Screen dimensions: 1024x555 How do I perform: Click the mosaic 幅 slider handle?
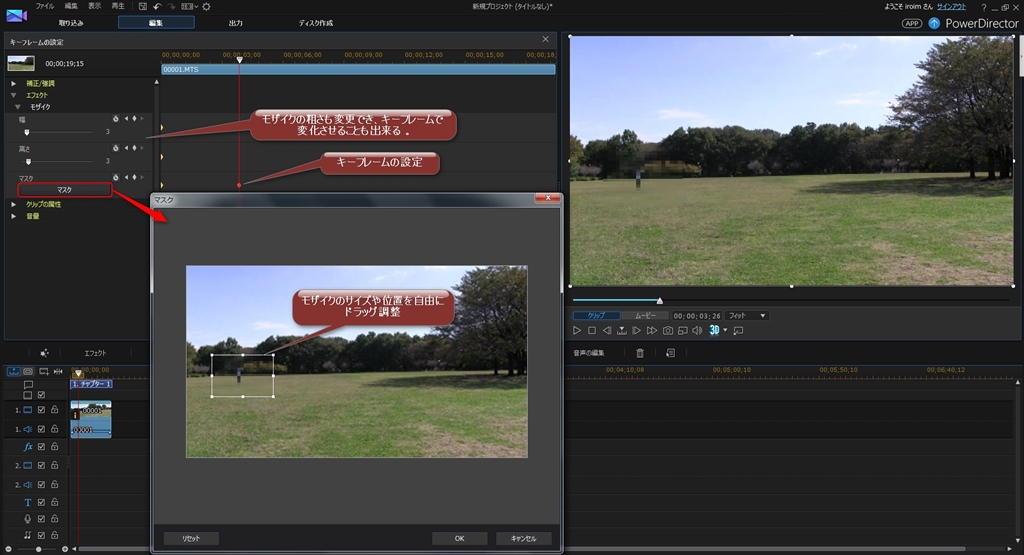27,132
